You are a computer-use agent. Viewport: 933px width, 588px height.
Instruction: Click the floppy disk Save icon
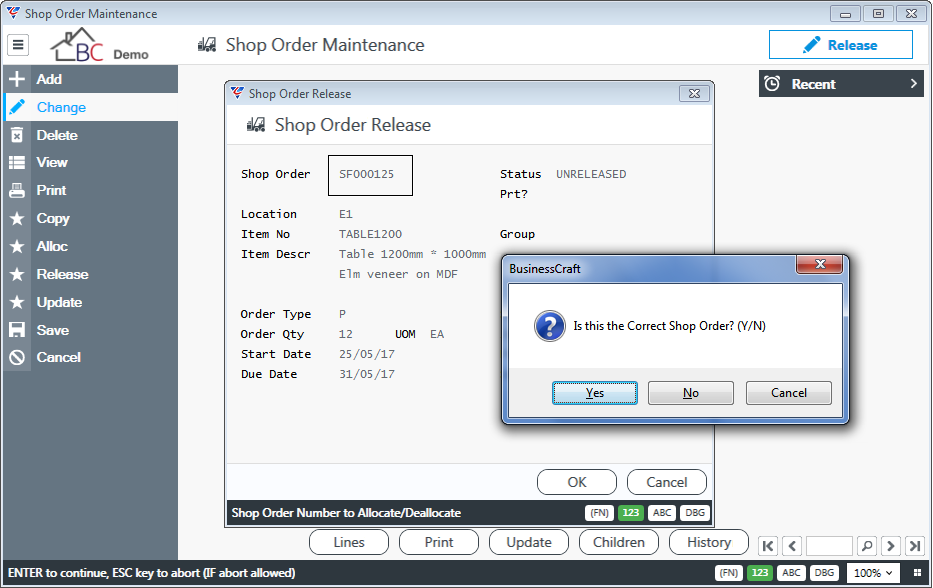[x=17, y=330]
